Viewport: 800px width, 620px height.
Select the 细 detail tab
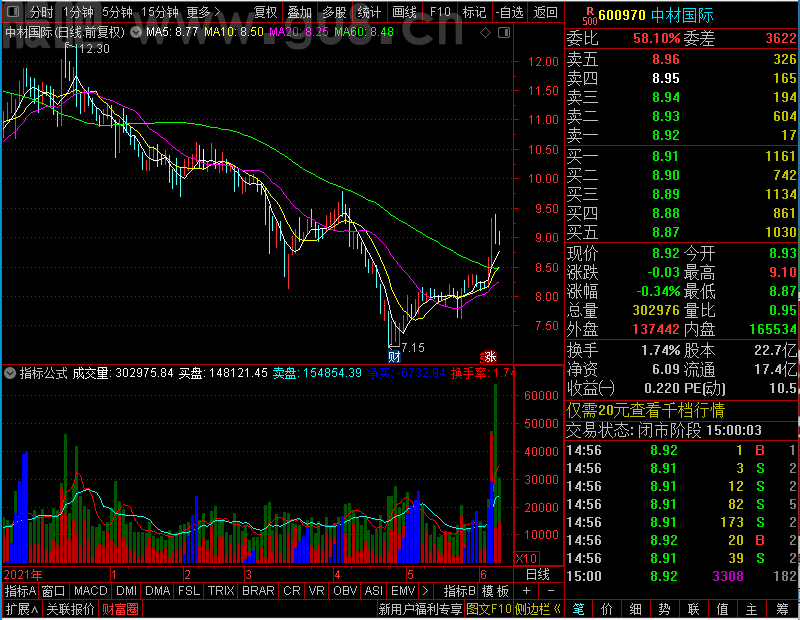[x=635, y=609]
